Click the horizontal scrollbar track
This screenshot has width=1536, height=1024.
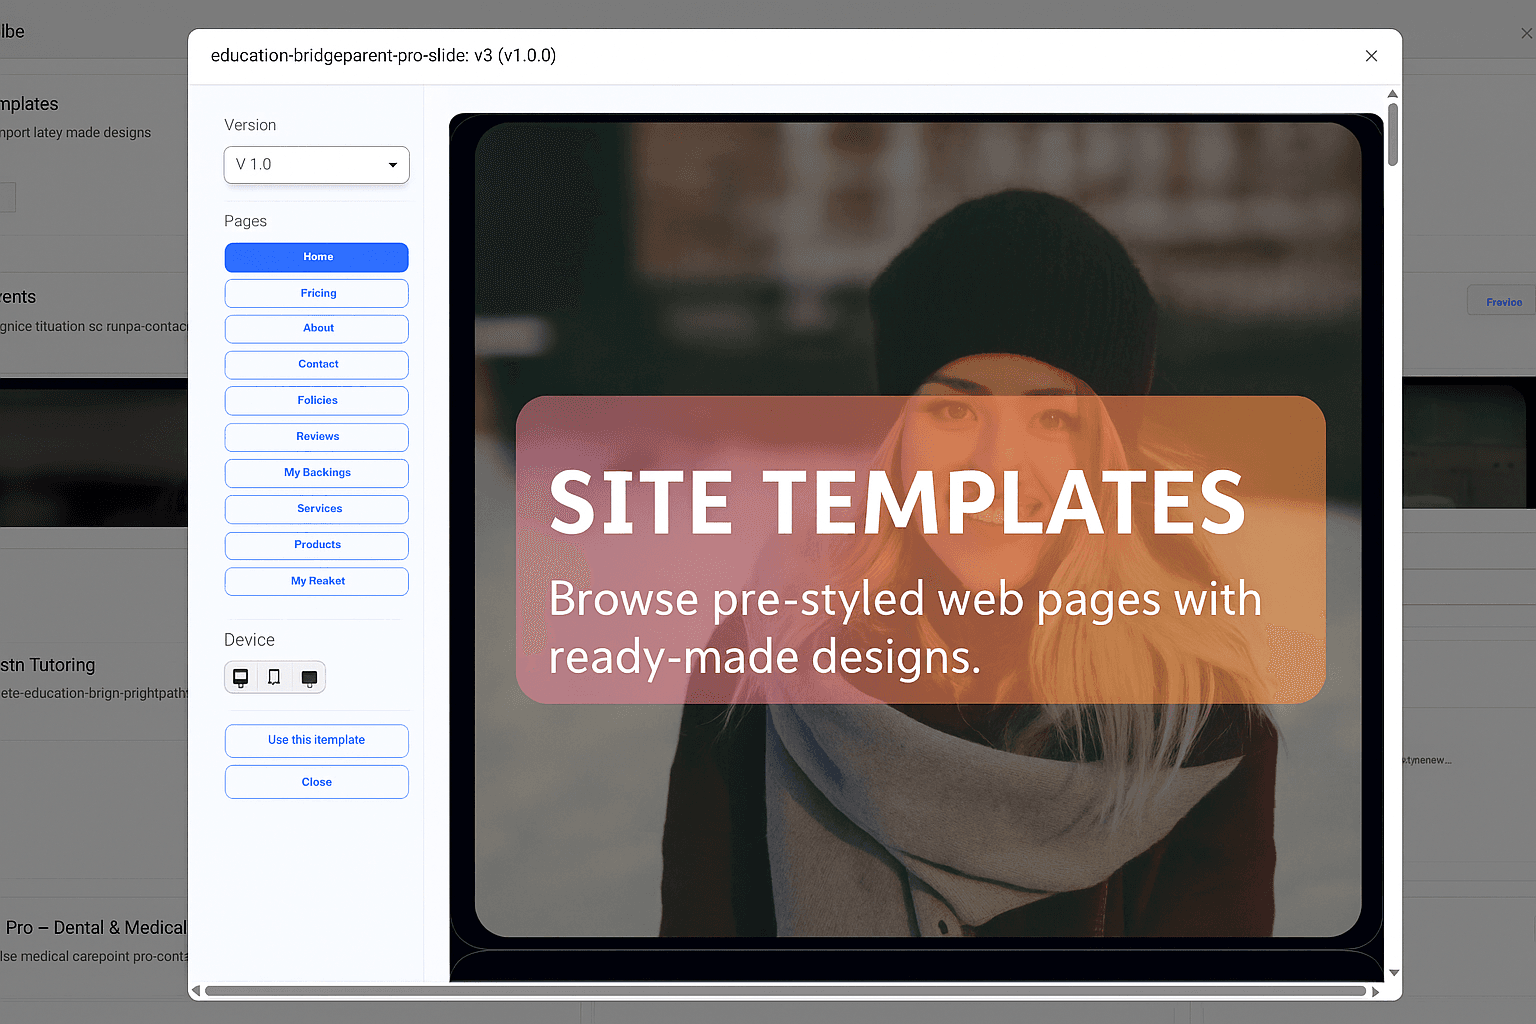(x=785, y=991)
